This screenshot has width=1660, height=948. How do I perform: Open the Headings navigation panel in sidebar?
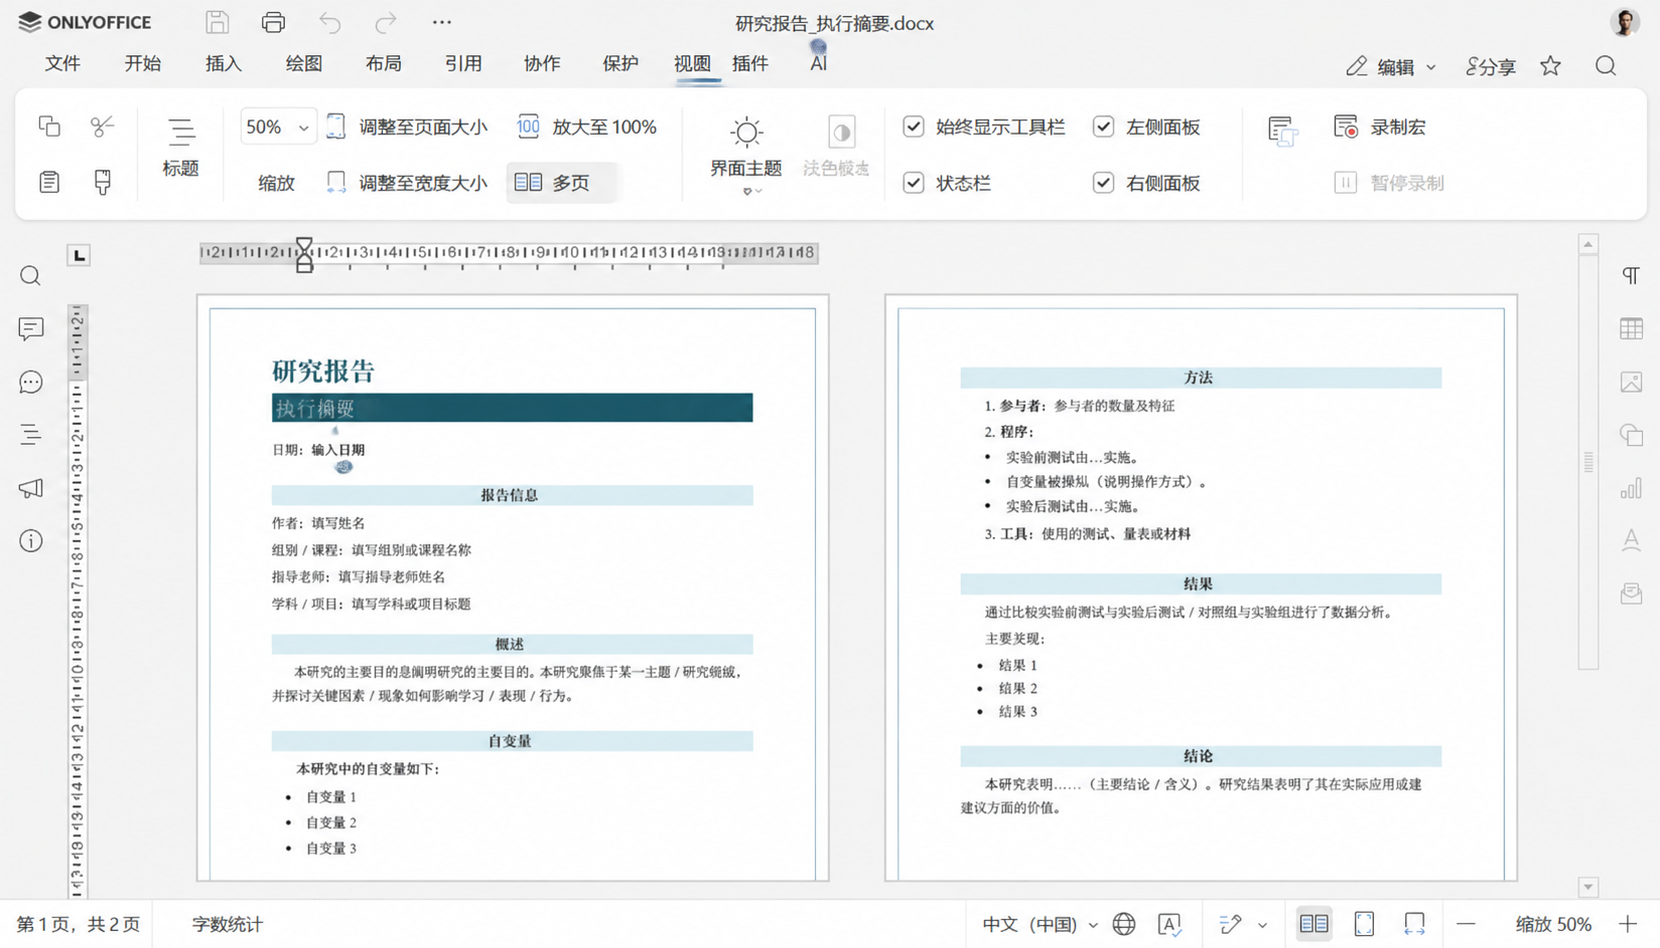(31, 435)
